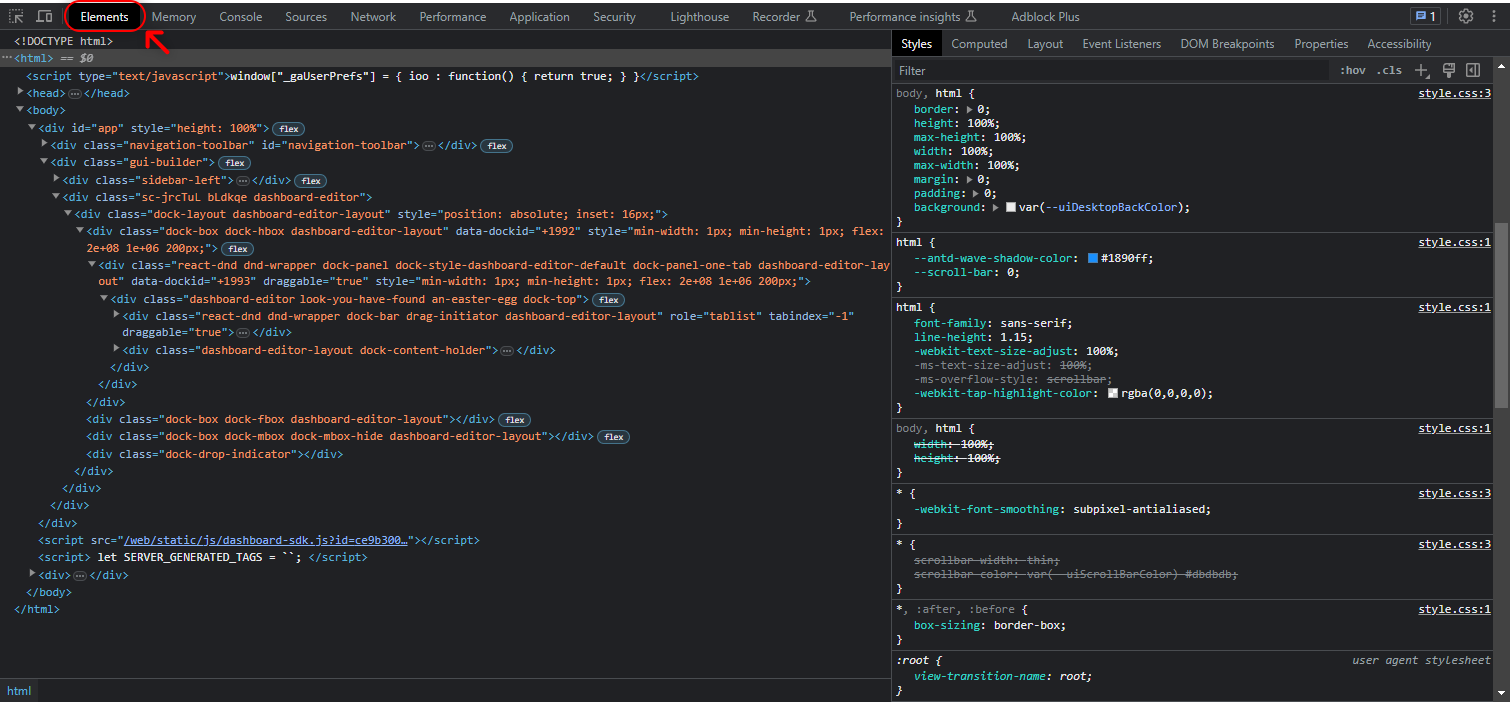
Task: Open DevTools settings gear
Action: (x=1465, y=17)
